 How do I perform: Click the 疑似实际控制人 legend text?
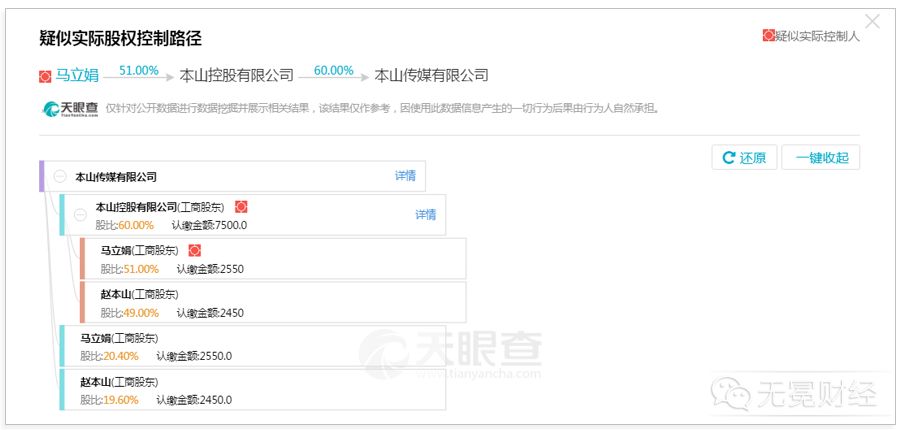click(818, 36)
